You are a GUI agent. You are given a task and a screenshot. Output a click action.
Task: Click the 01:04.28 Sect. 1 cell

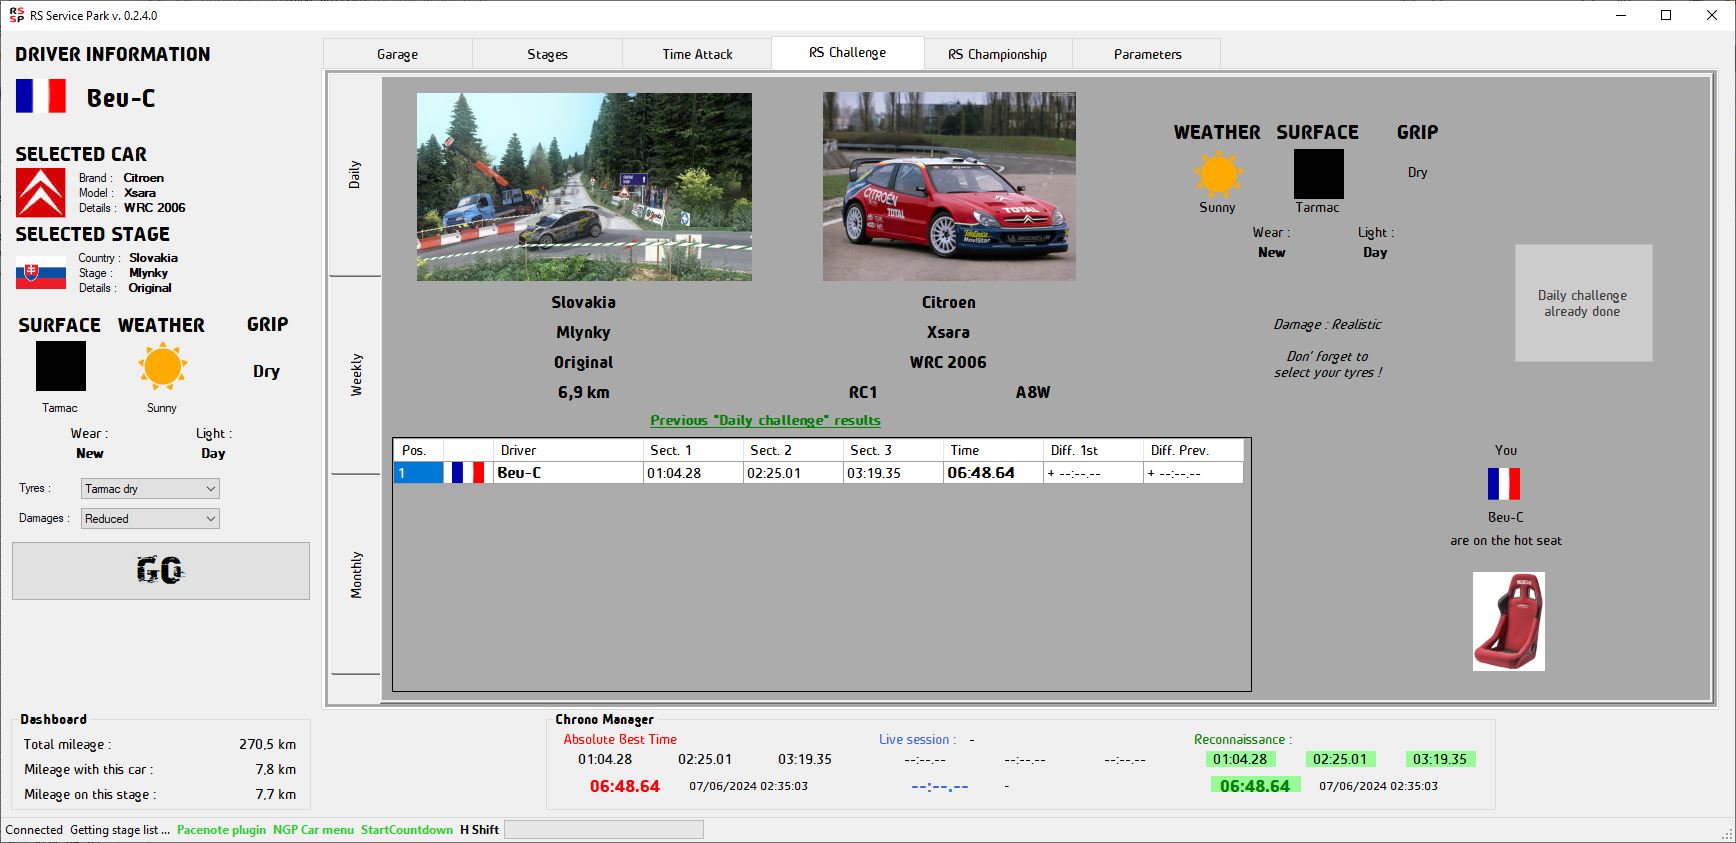(693, 473)
